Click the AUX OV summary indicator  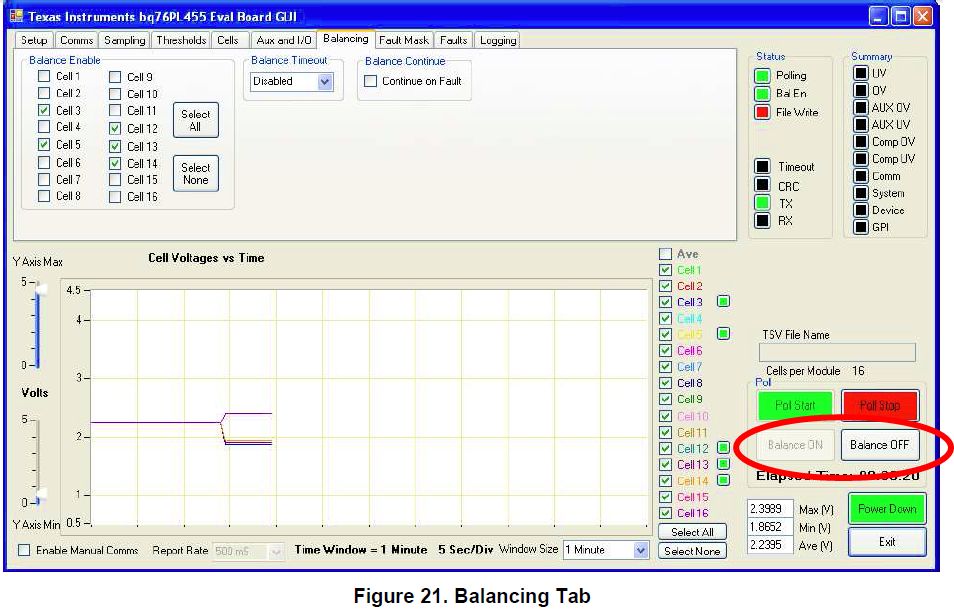860,107
